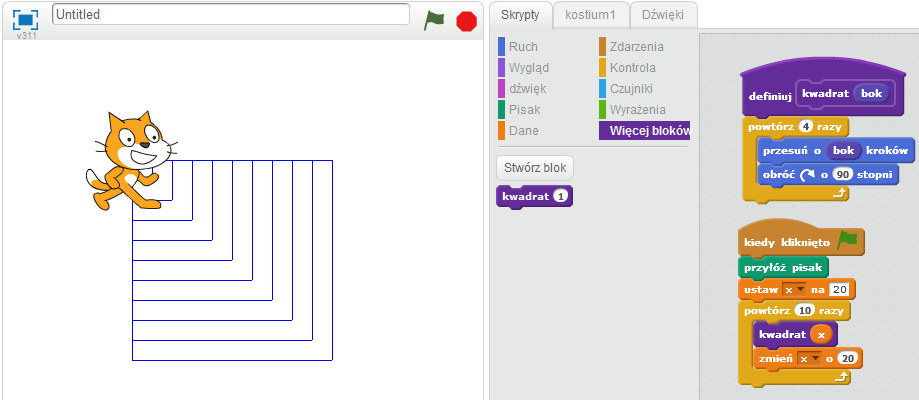Select the Pisak block category
The width and height of the screenshot is (919, 400).
[519, 110]
